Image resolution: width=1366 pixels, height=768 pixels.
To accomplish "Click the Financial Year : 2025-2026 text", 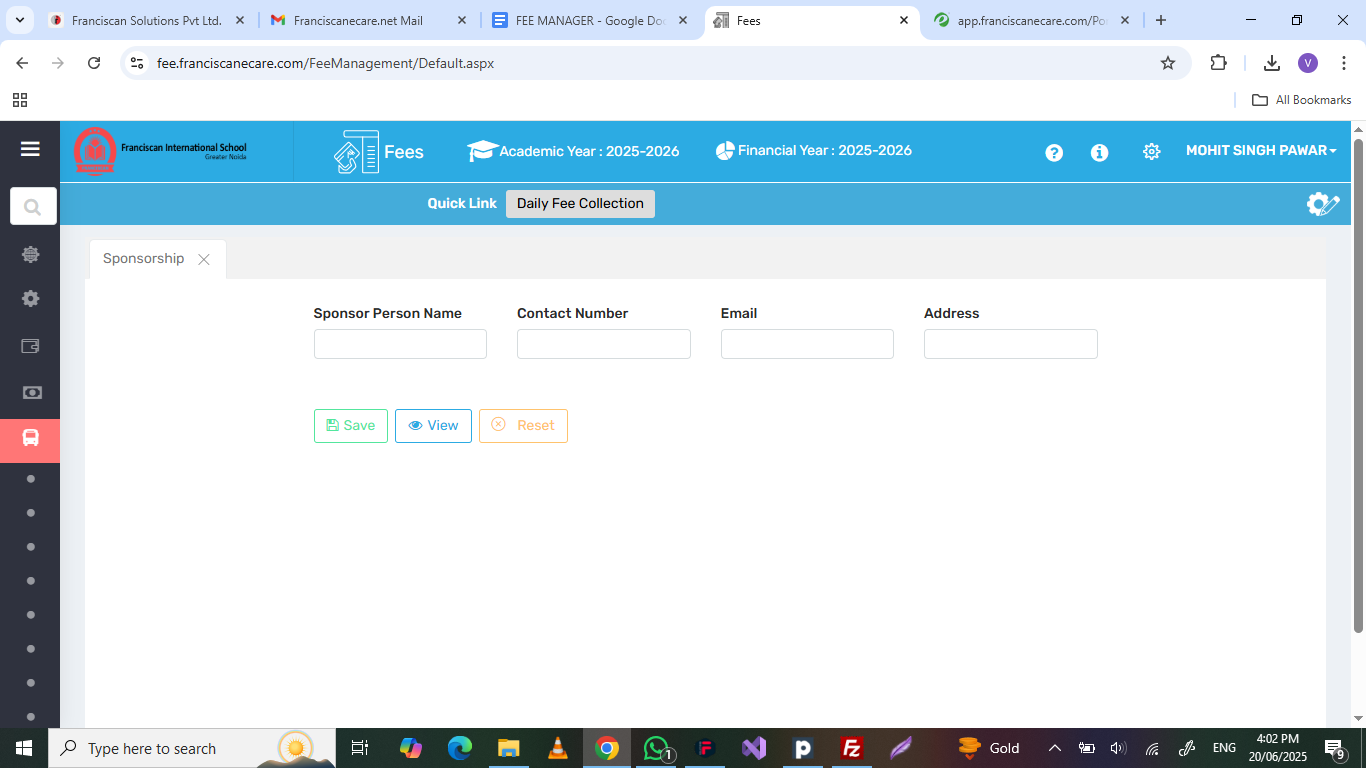I will tap(825, 151).
